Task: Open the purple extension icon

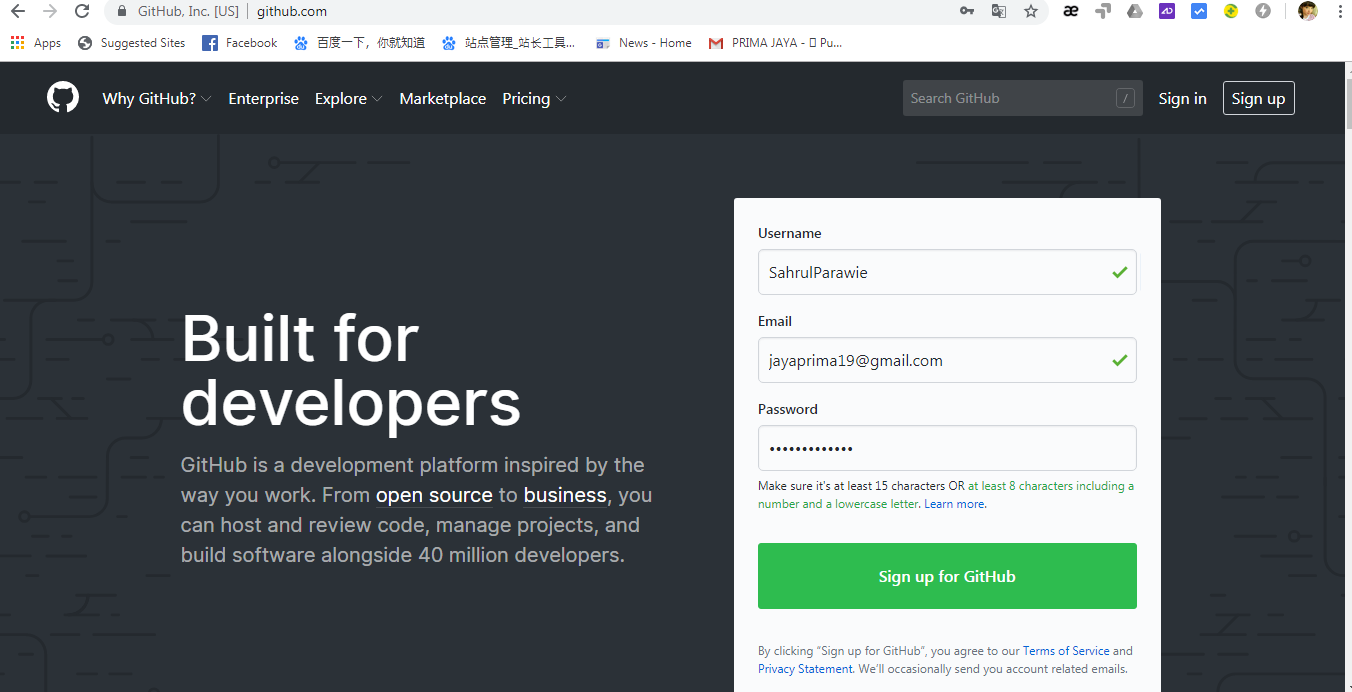Action: [x=1167, y=11]
